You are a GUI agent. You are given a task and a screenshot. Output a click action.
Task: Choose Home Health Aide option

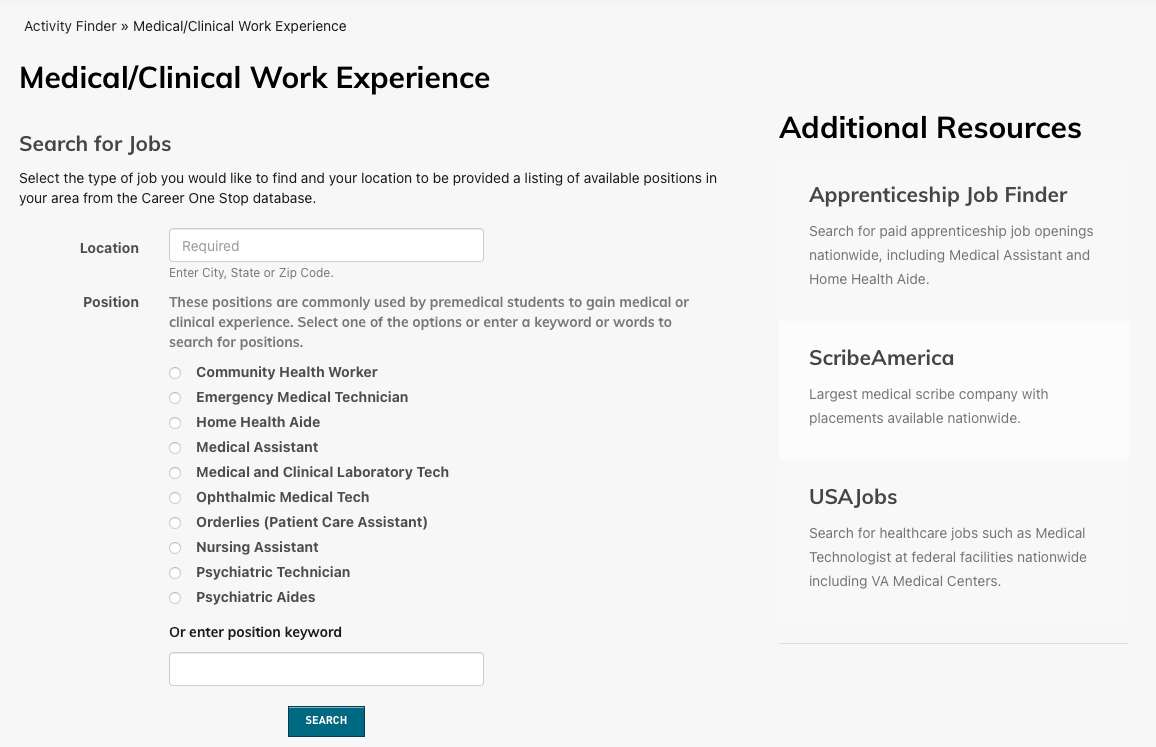tap(175, 422)
